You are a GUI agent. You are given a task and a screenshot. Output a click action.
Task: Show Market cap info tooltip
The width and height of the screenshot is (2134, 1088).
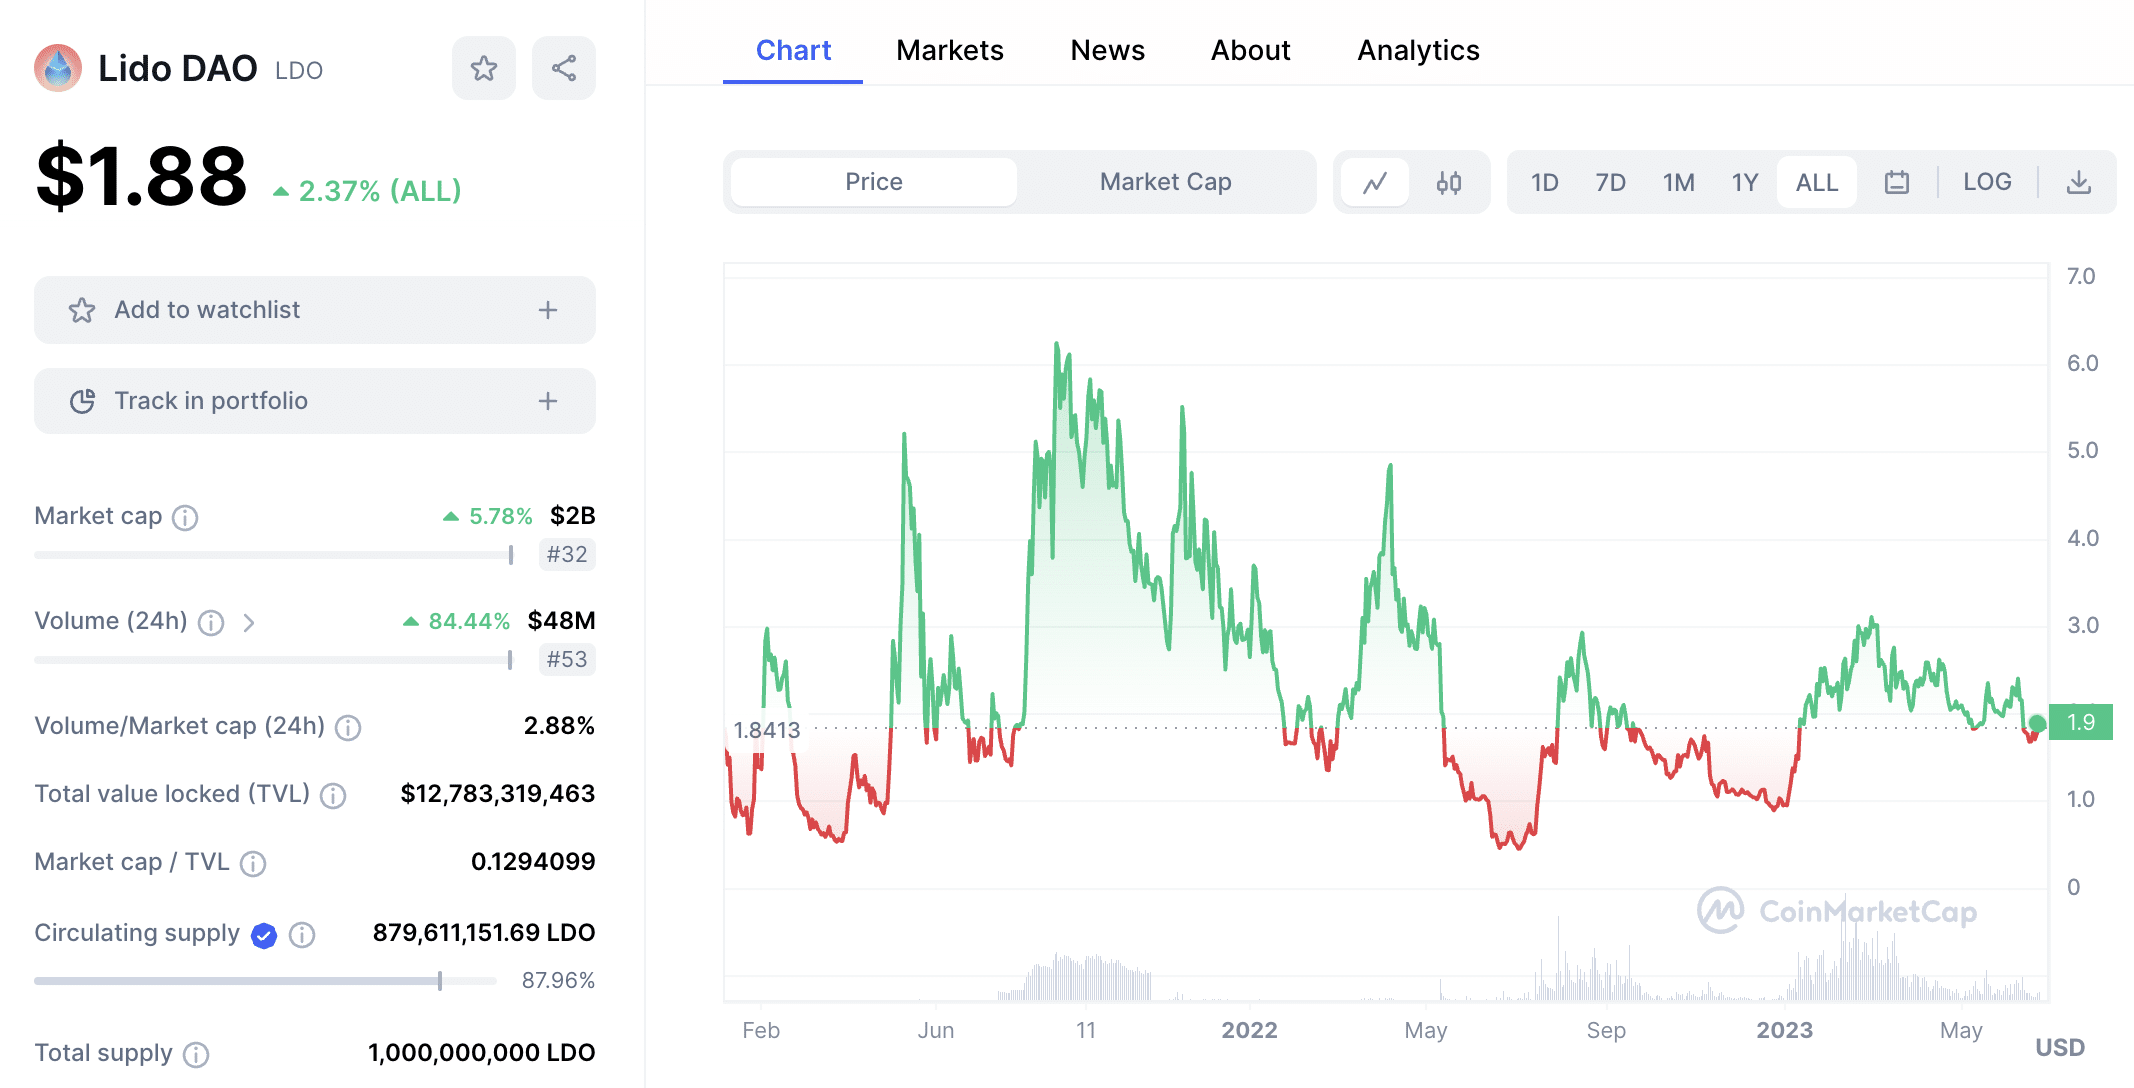(185, 517)
